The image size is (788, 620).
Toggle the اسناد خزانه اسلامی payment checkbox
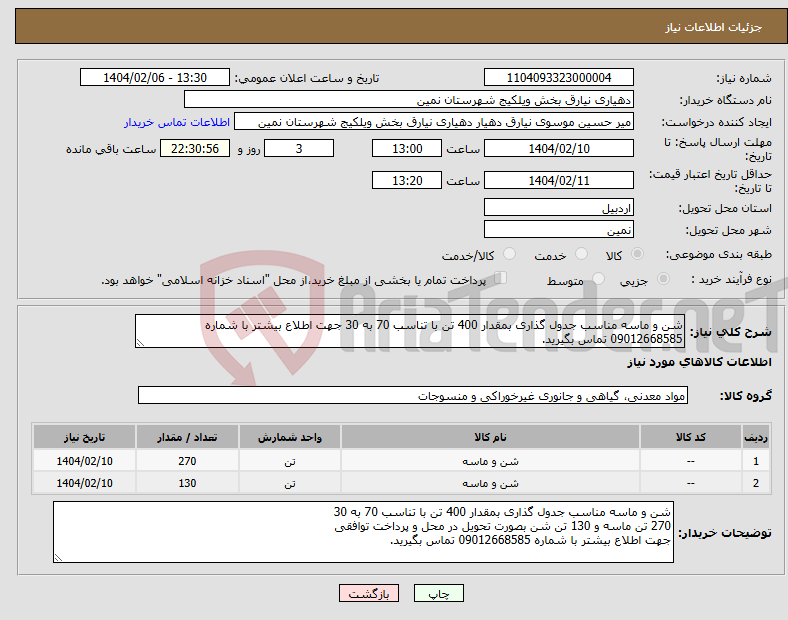500,277
